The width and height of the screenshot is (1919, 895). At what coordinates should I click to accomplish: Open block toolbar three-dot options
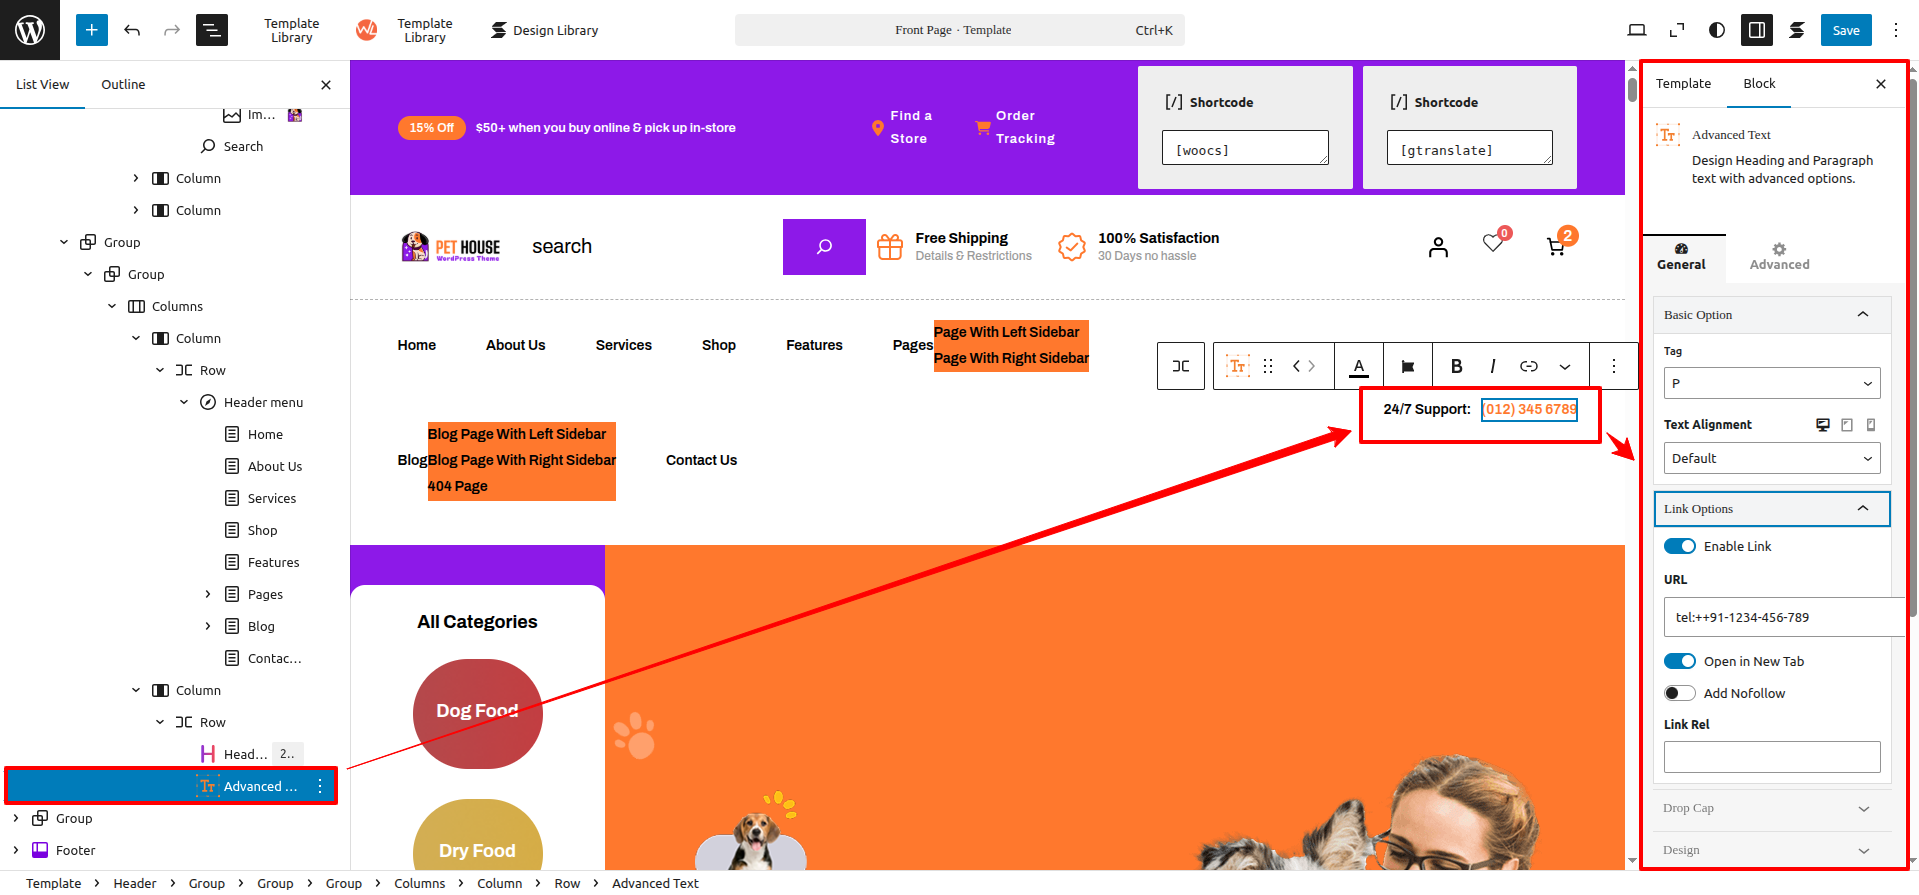coord(1613,366)
